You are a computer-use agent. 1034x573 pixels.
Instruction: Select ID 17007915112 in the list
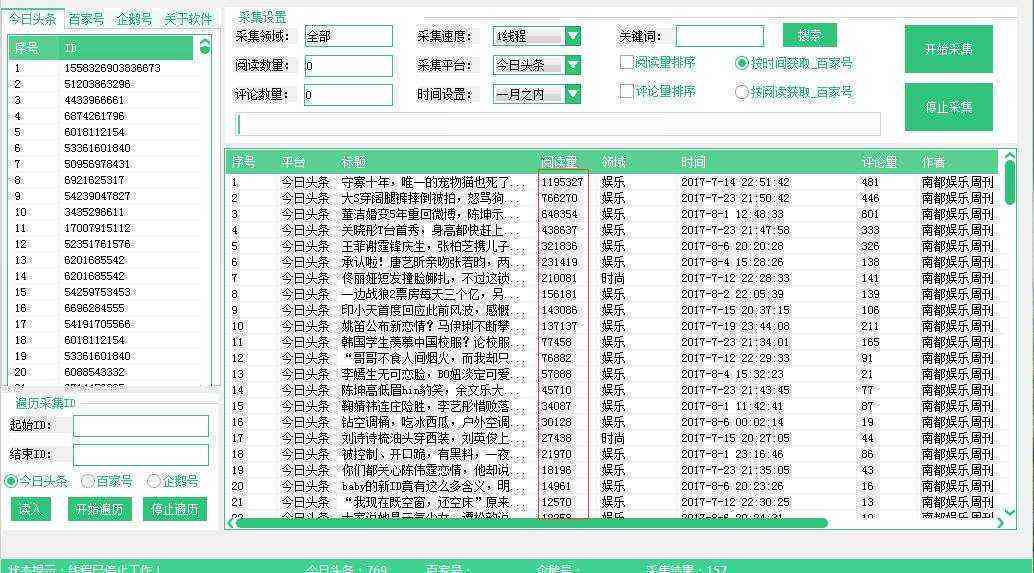[97, 228]
